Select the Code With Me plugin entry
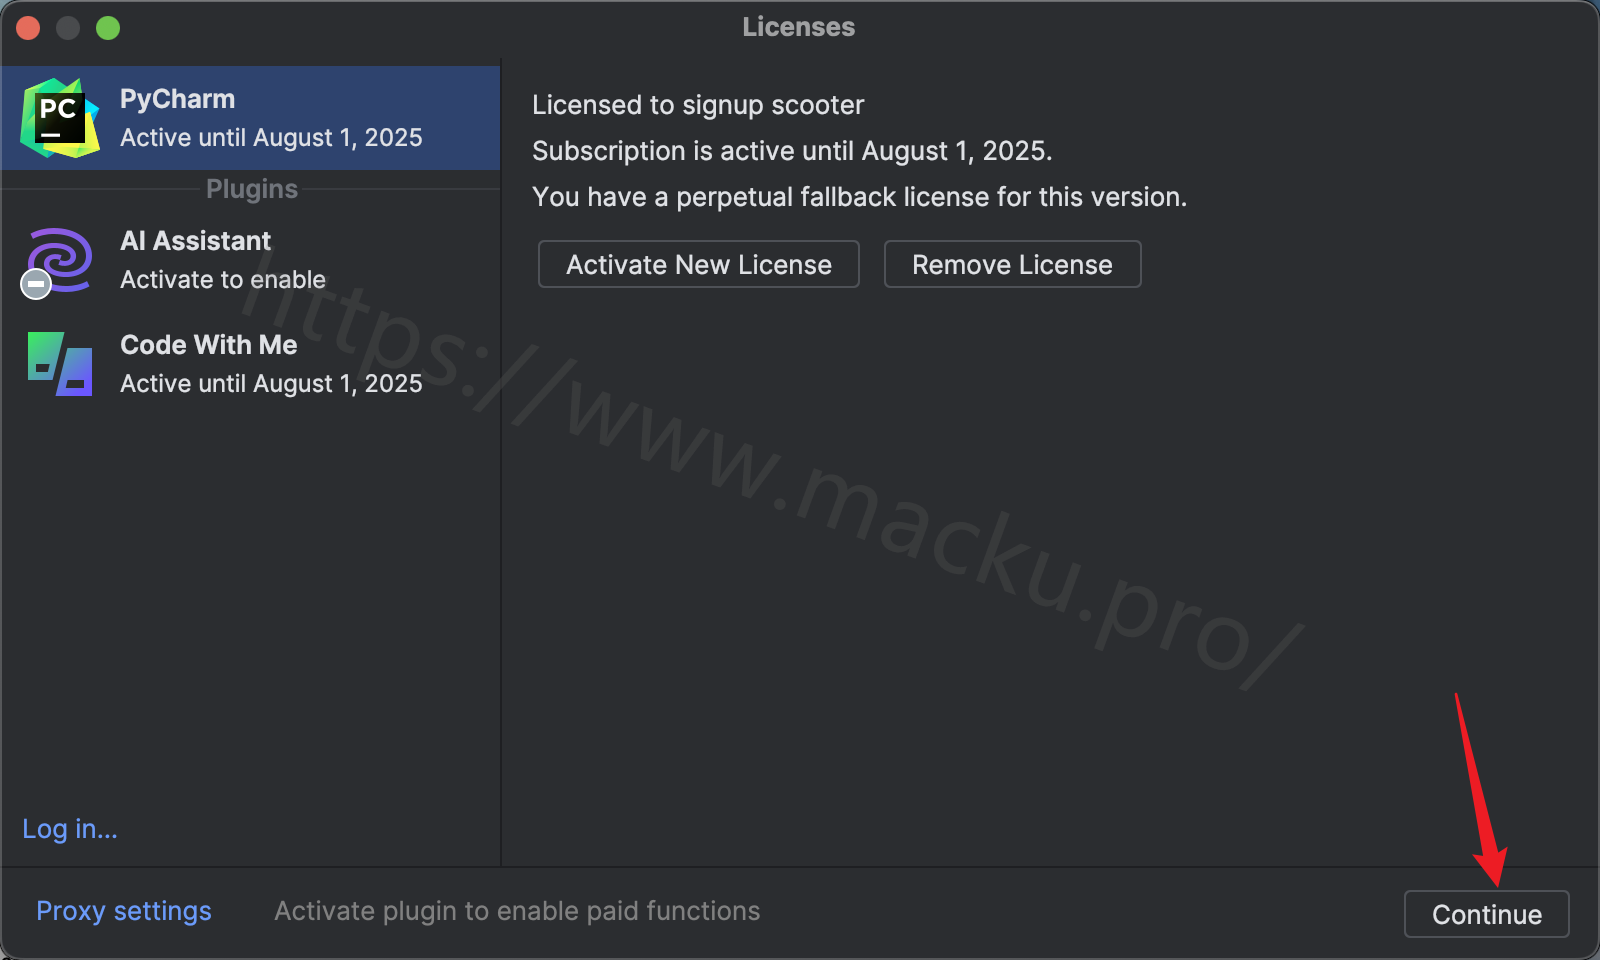 point(250,364)
